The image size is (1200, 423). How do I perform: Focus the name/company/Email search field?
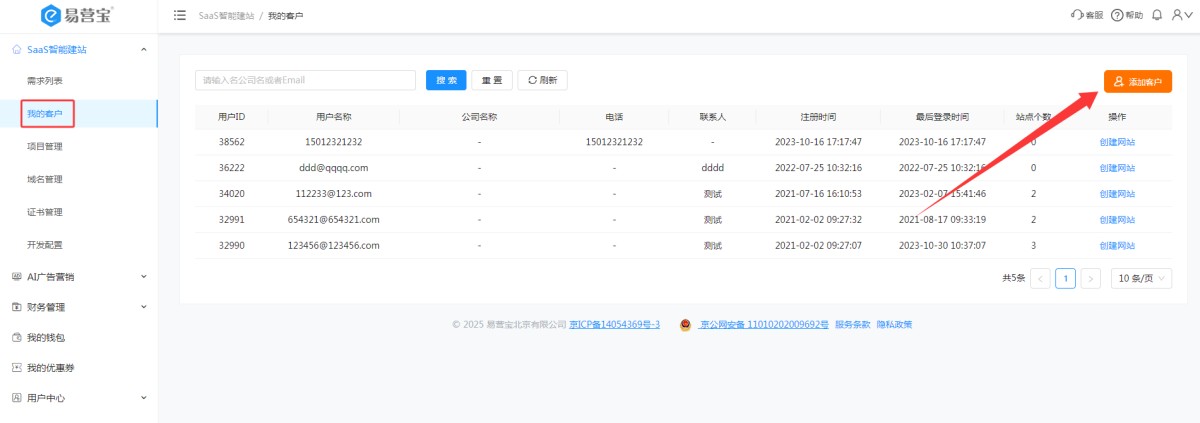point(305,80)
